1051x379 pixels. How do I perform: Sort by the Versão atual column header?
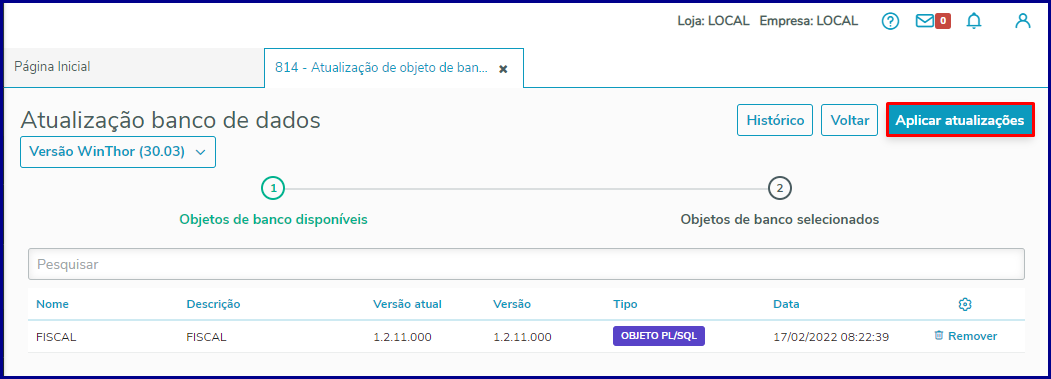[407, 304]
